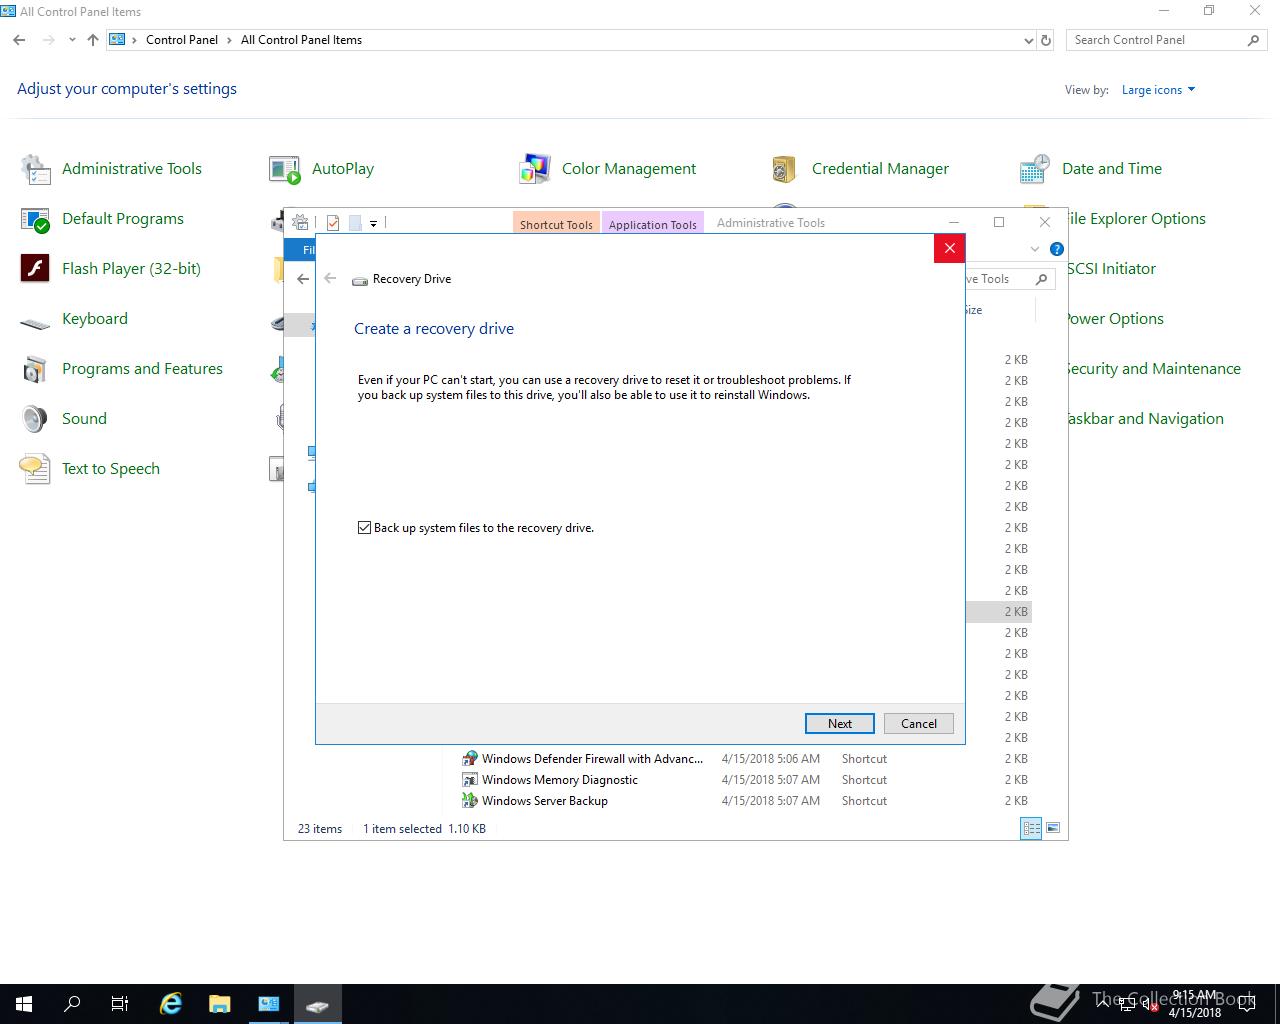Select the Shortcut Tools ribbon tab
Image resolution: width=1280 pixels, height=1024 pixels.
point(556,224)
